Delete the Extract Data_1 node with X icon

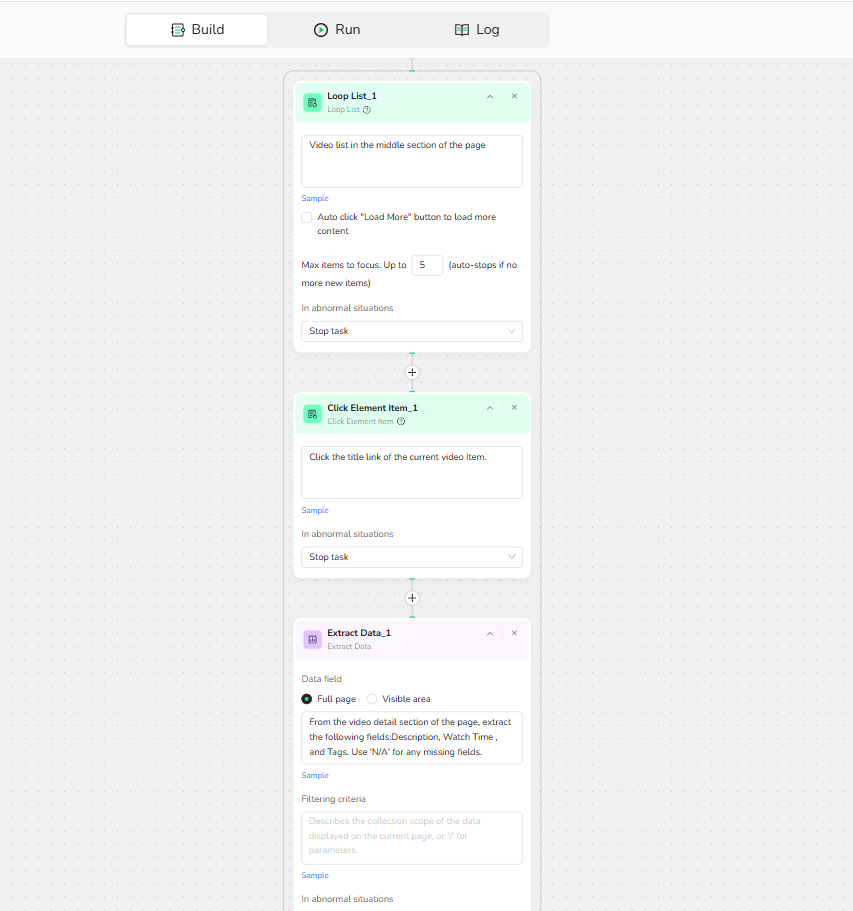514,633
